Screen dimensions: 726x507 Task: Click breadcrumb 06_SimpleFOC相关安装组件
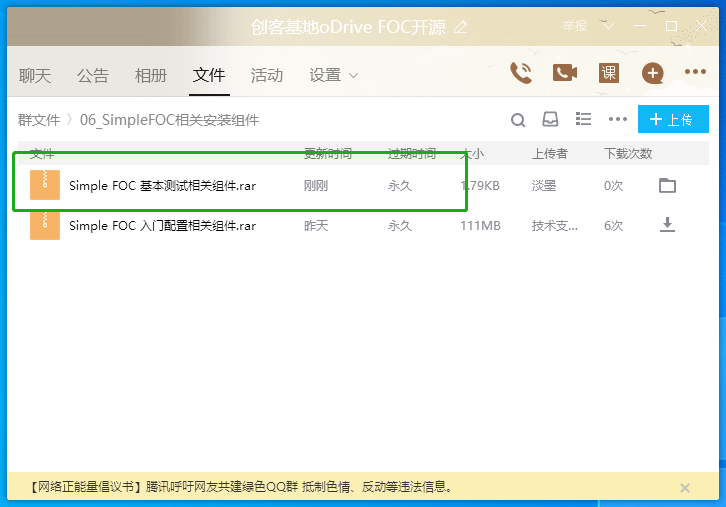pyautogui.click(x=169, y=120)
